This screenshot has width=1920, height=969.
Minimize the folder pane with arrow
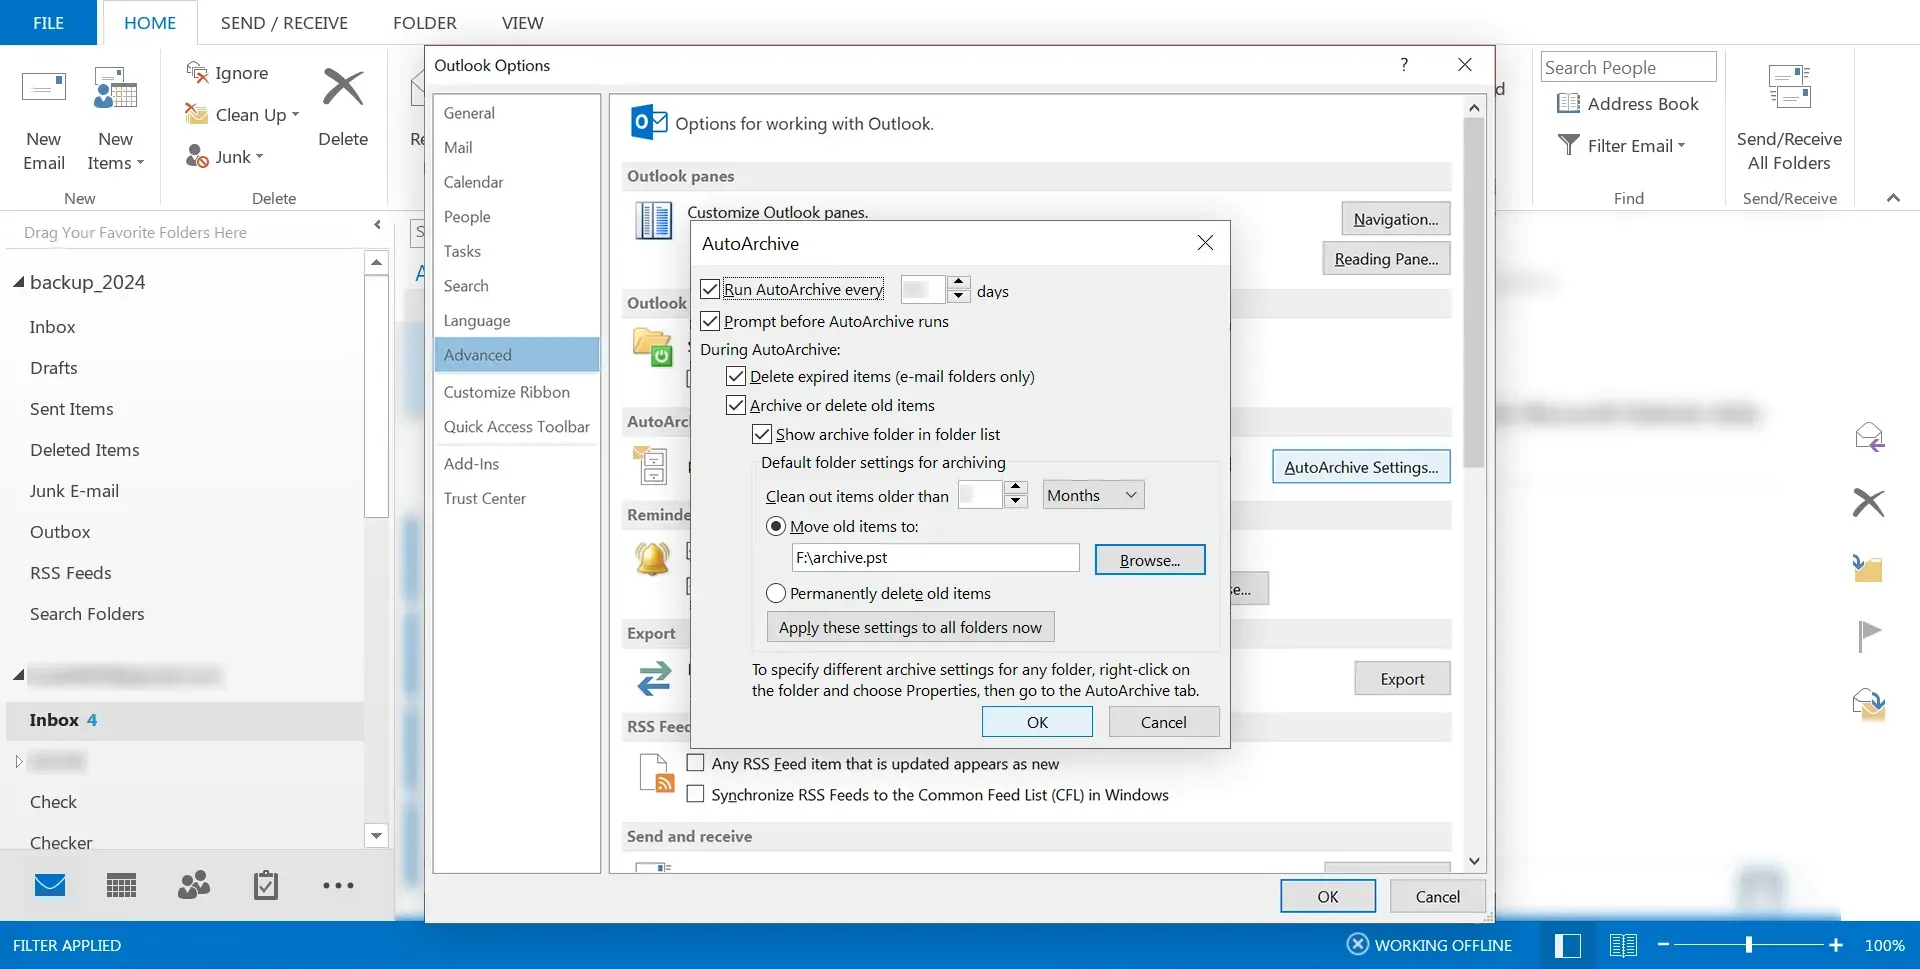point(377,225)
